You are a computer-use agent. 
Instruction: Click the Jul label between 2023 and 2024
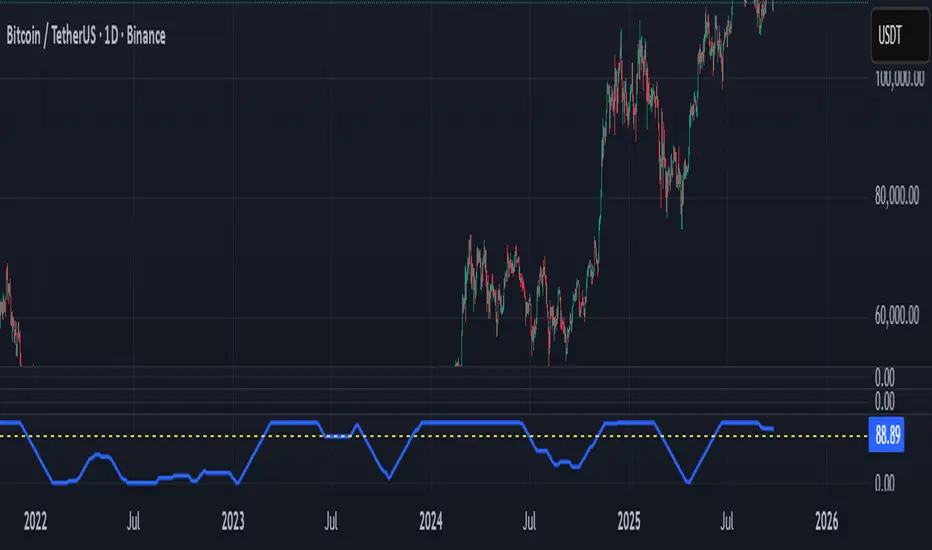(x=332, y=521)
